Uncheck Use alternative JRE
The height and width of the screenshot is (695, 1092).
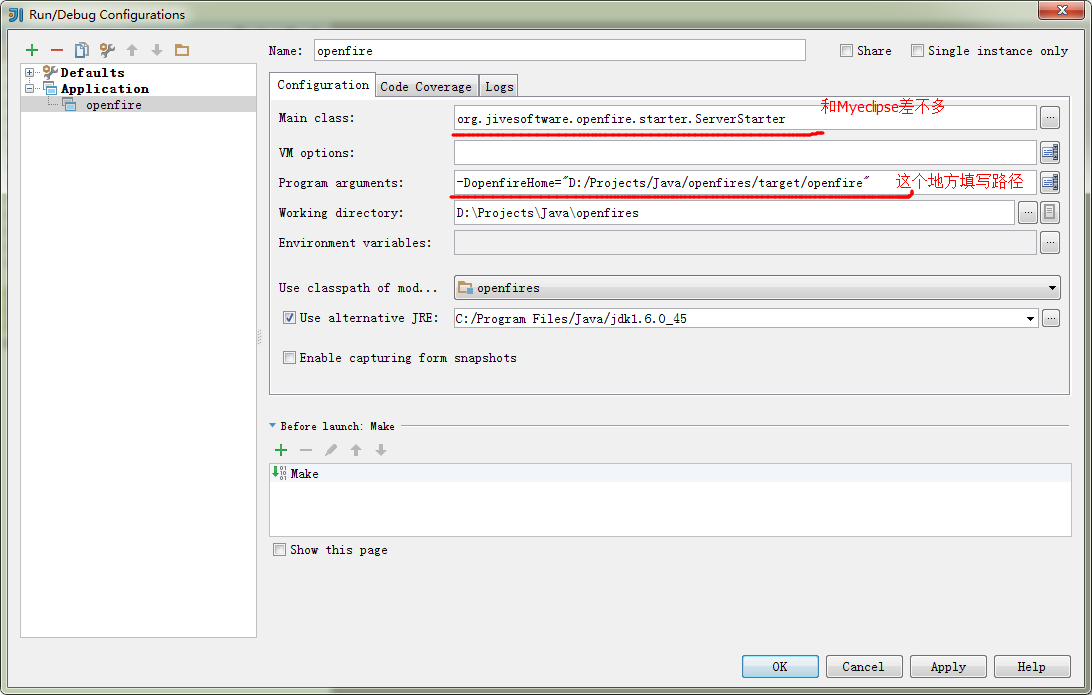pos(288,317)
